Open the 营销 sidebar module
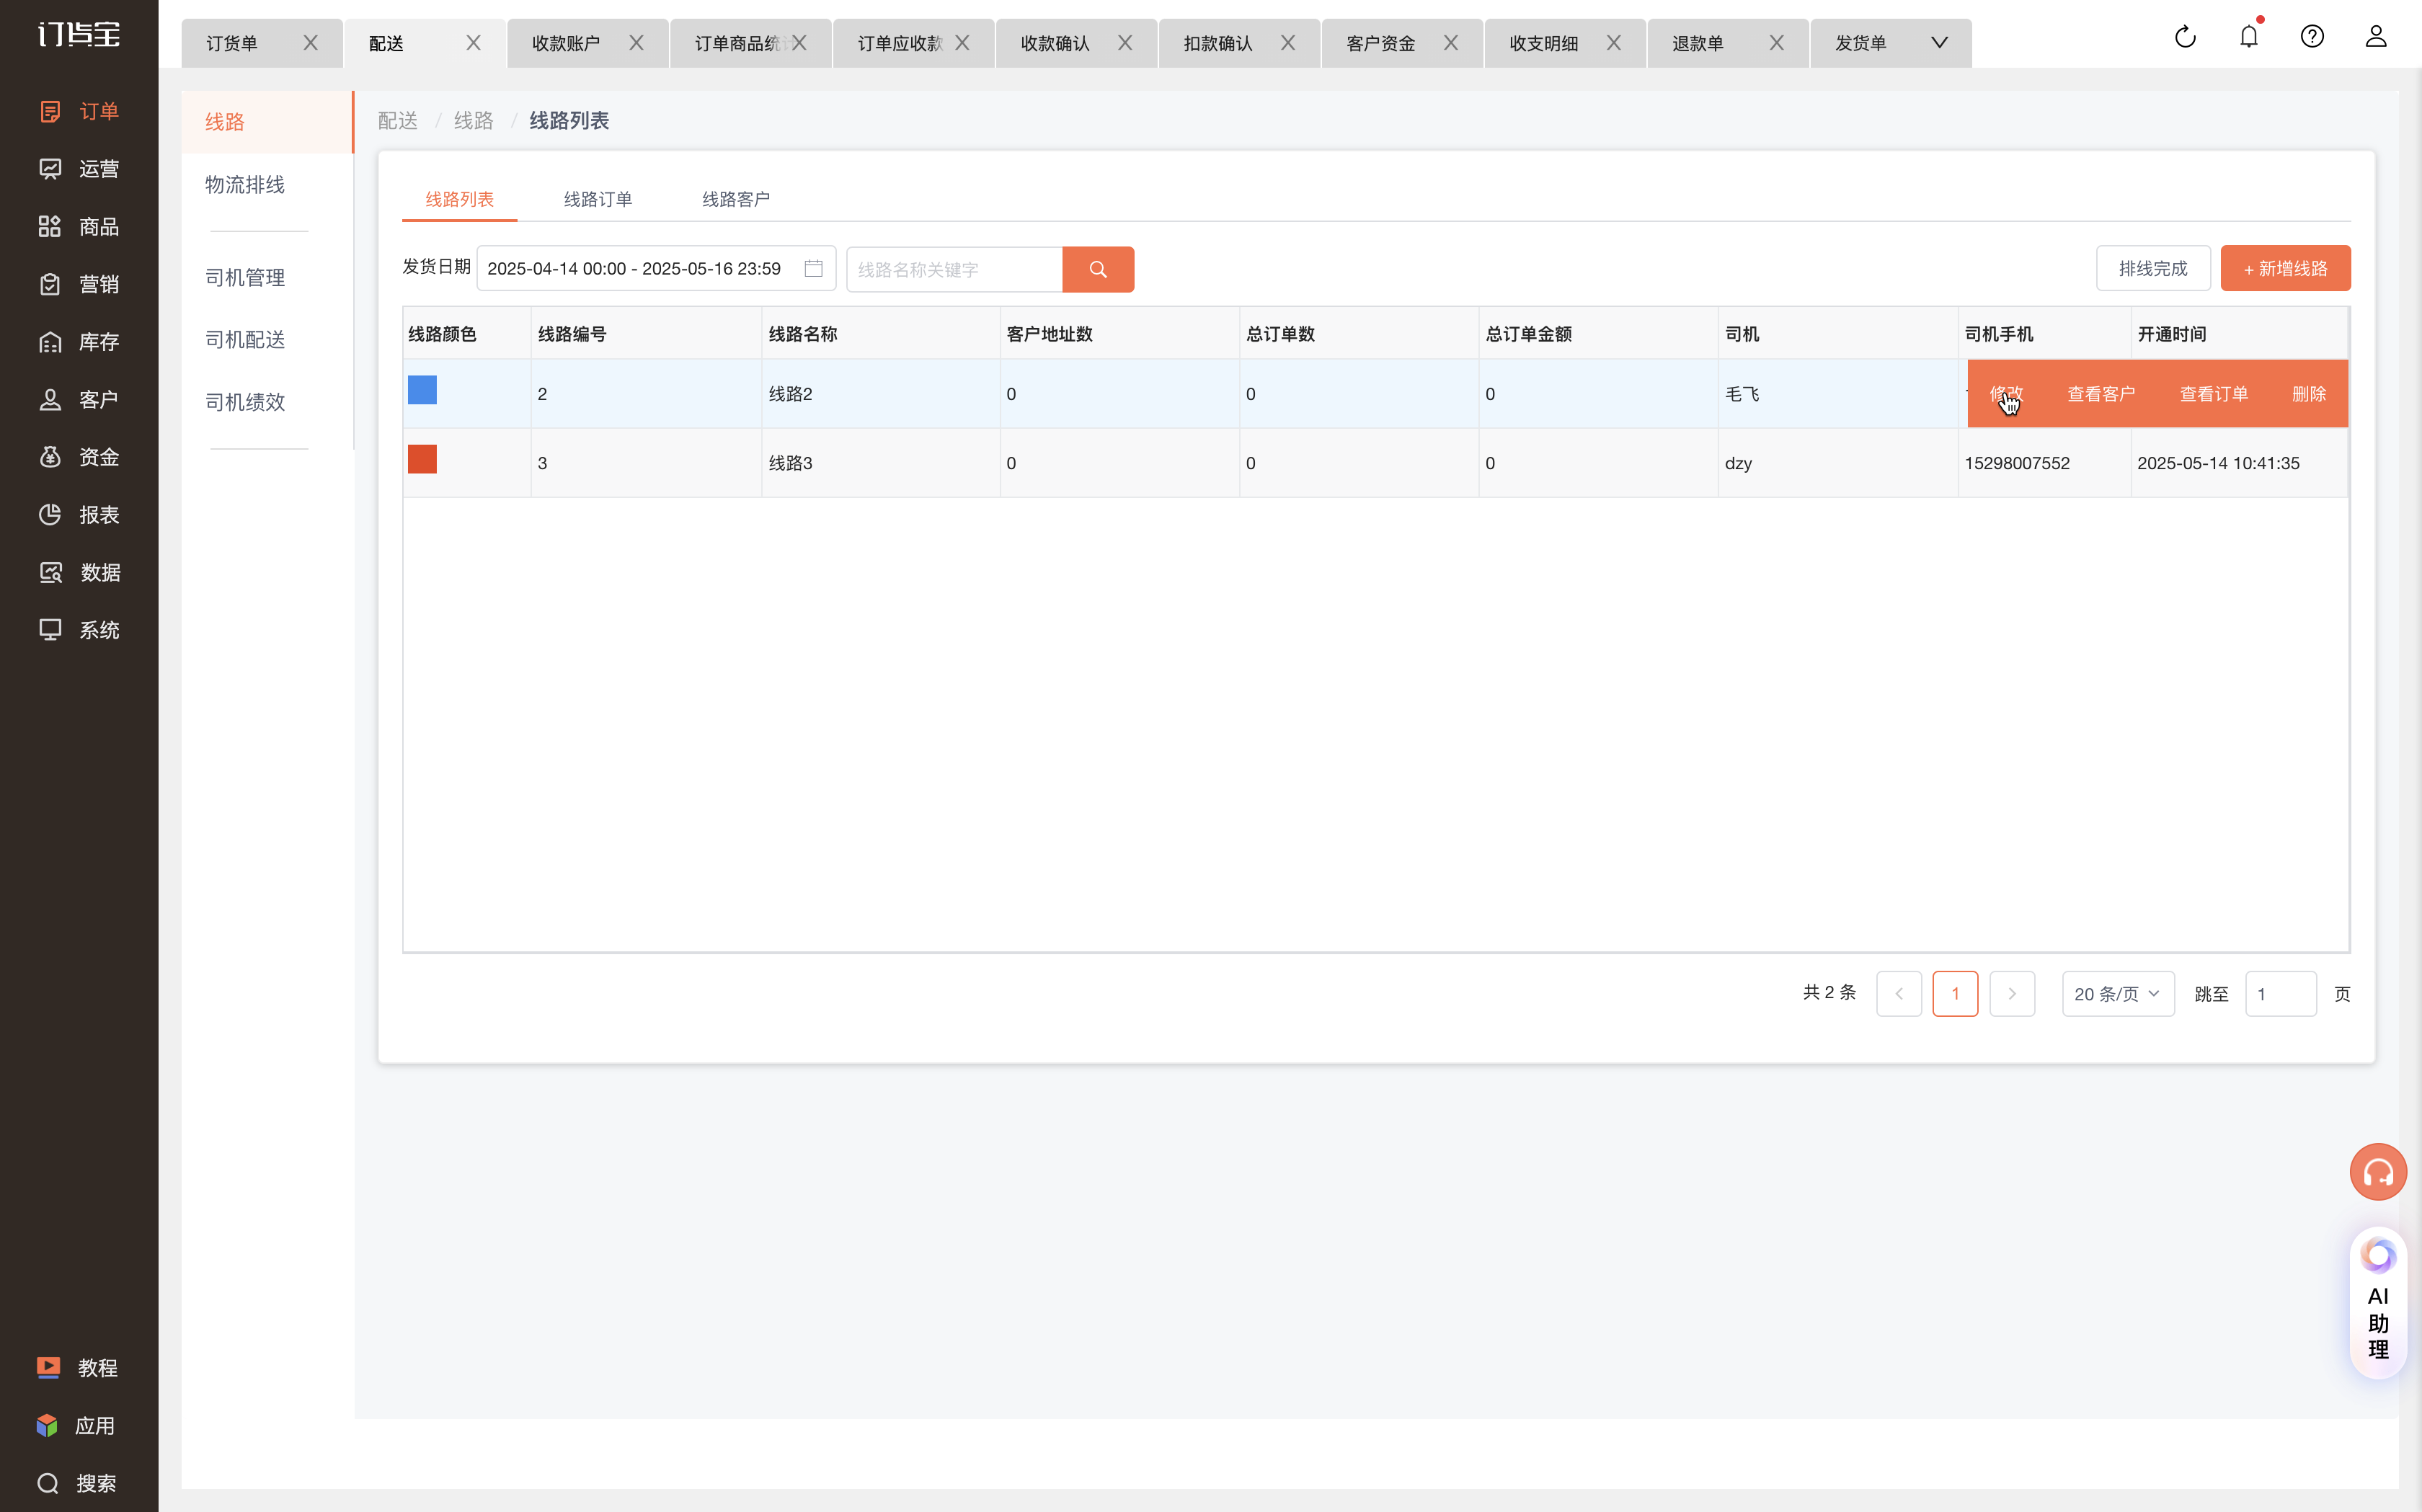Image resolution: width=2422 pixels, height=1512 pixels. pyautogui.click(x=79, y=284)
